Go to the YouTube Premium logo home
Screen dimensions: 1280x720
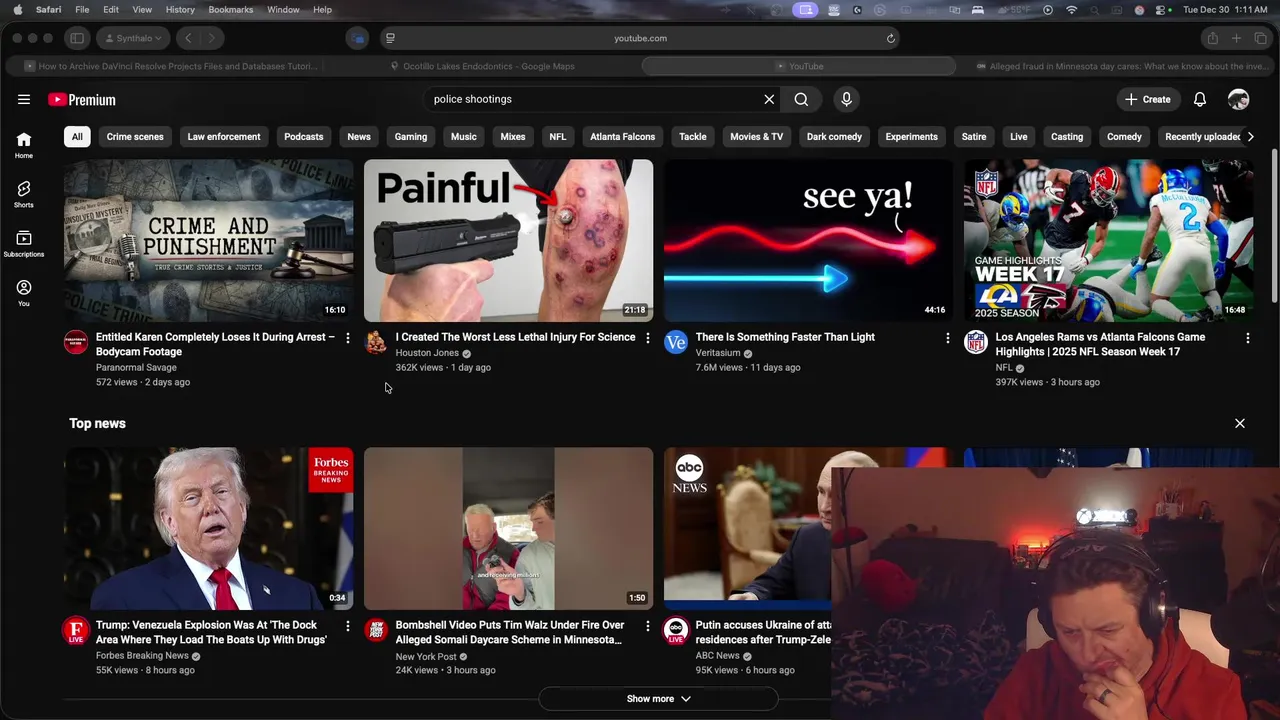coord(82,100)
